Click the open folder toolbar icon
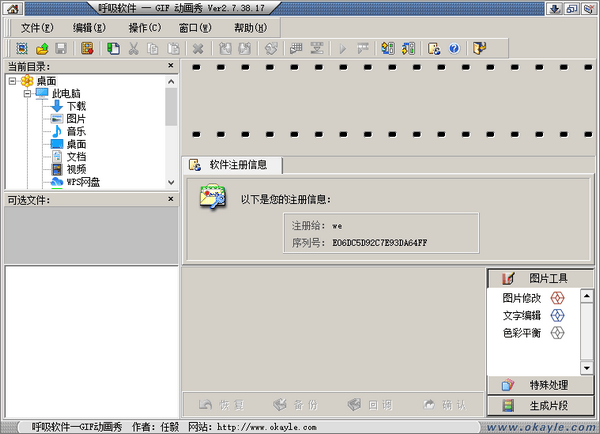600x434 pixels. click(42, 48)
